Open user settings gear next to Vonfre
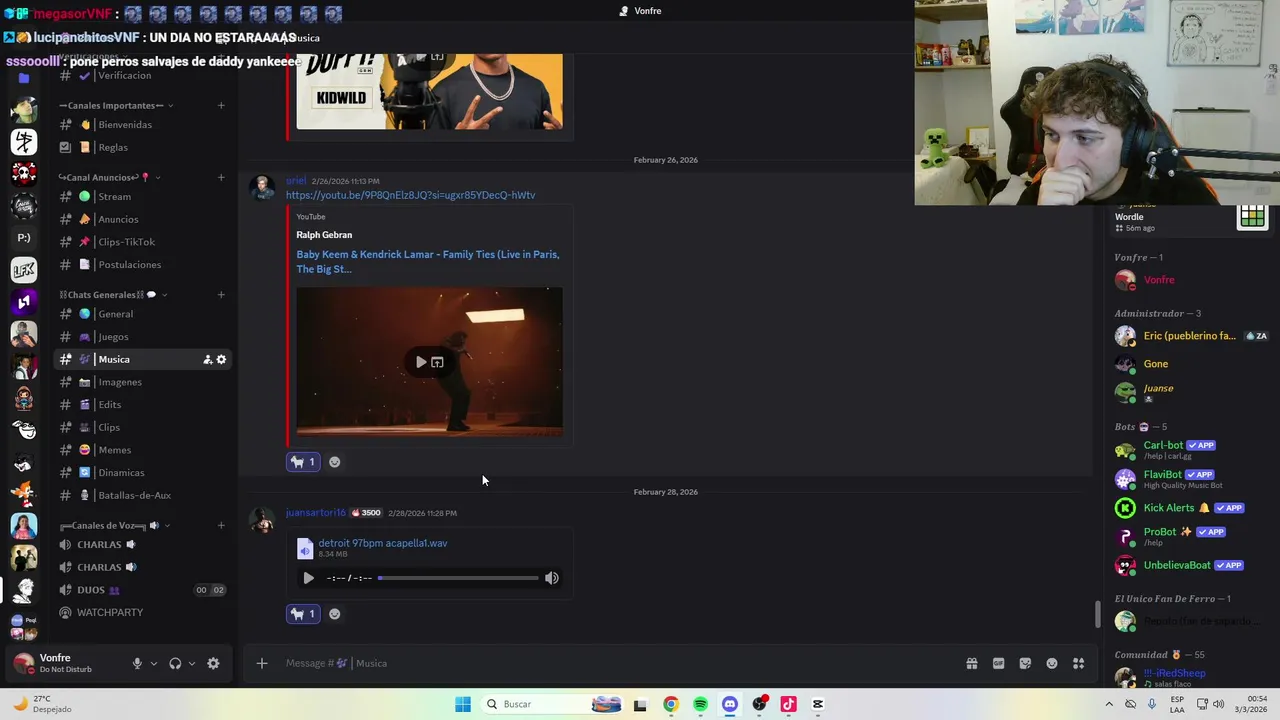 213,663
